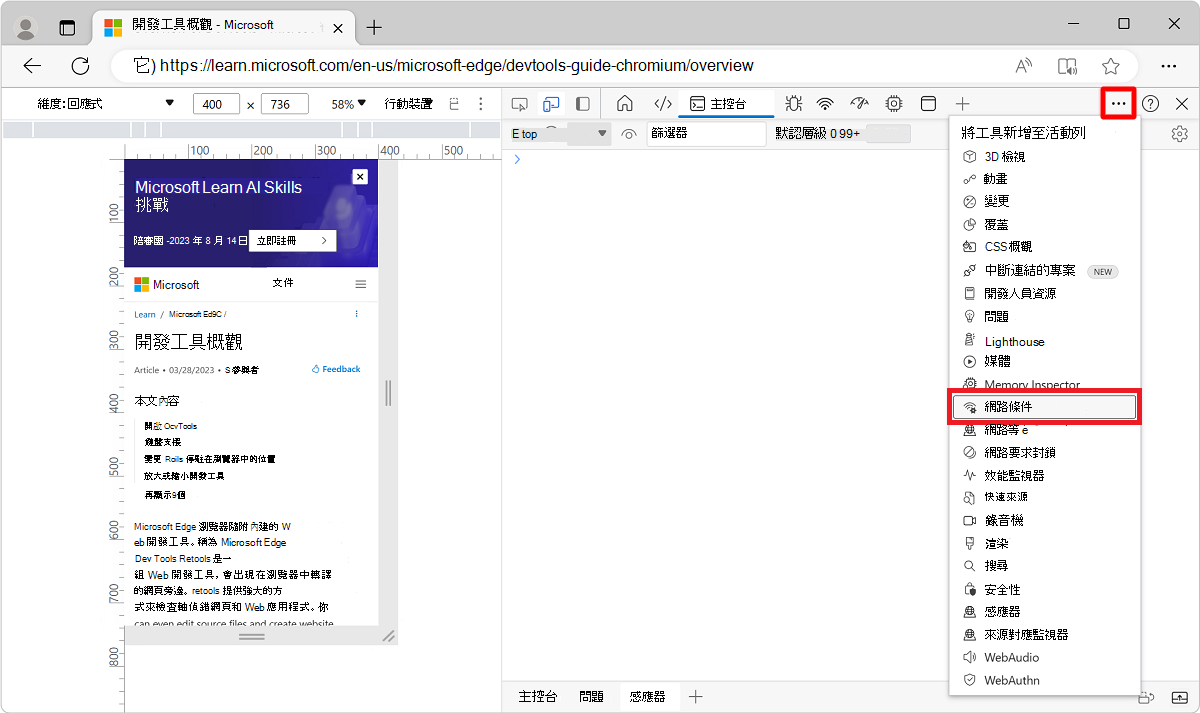Open the Memory panel icon

[893, 103]
